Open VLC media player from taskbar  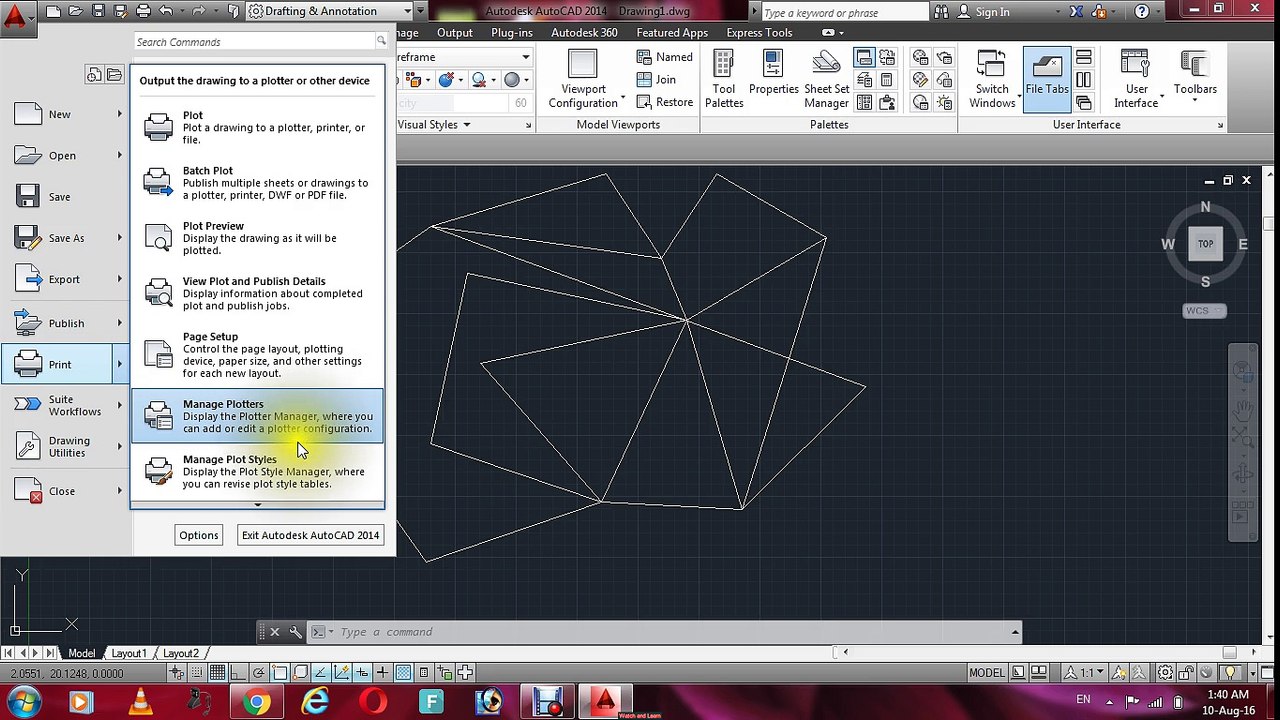point(140,702)
